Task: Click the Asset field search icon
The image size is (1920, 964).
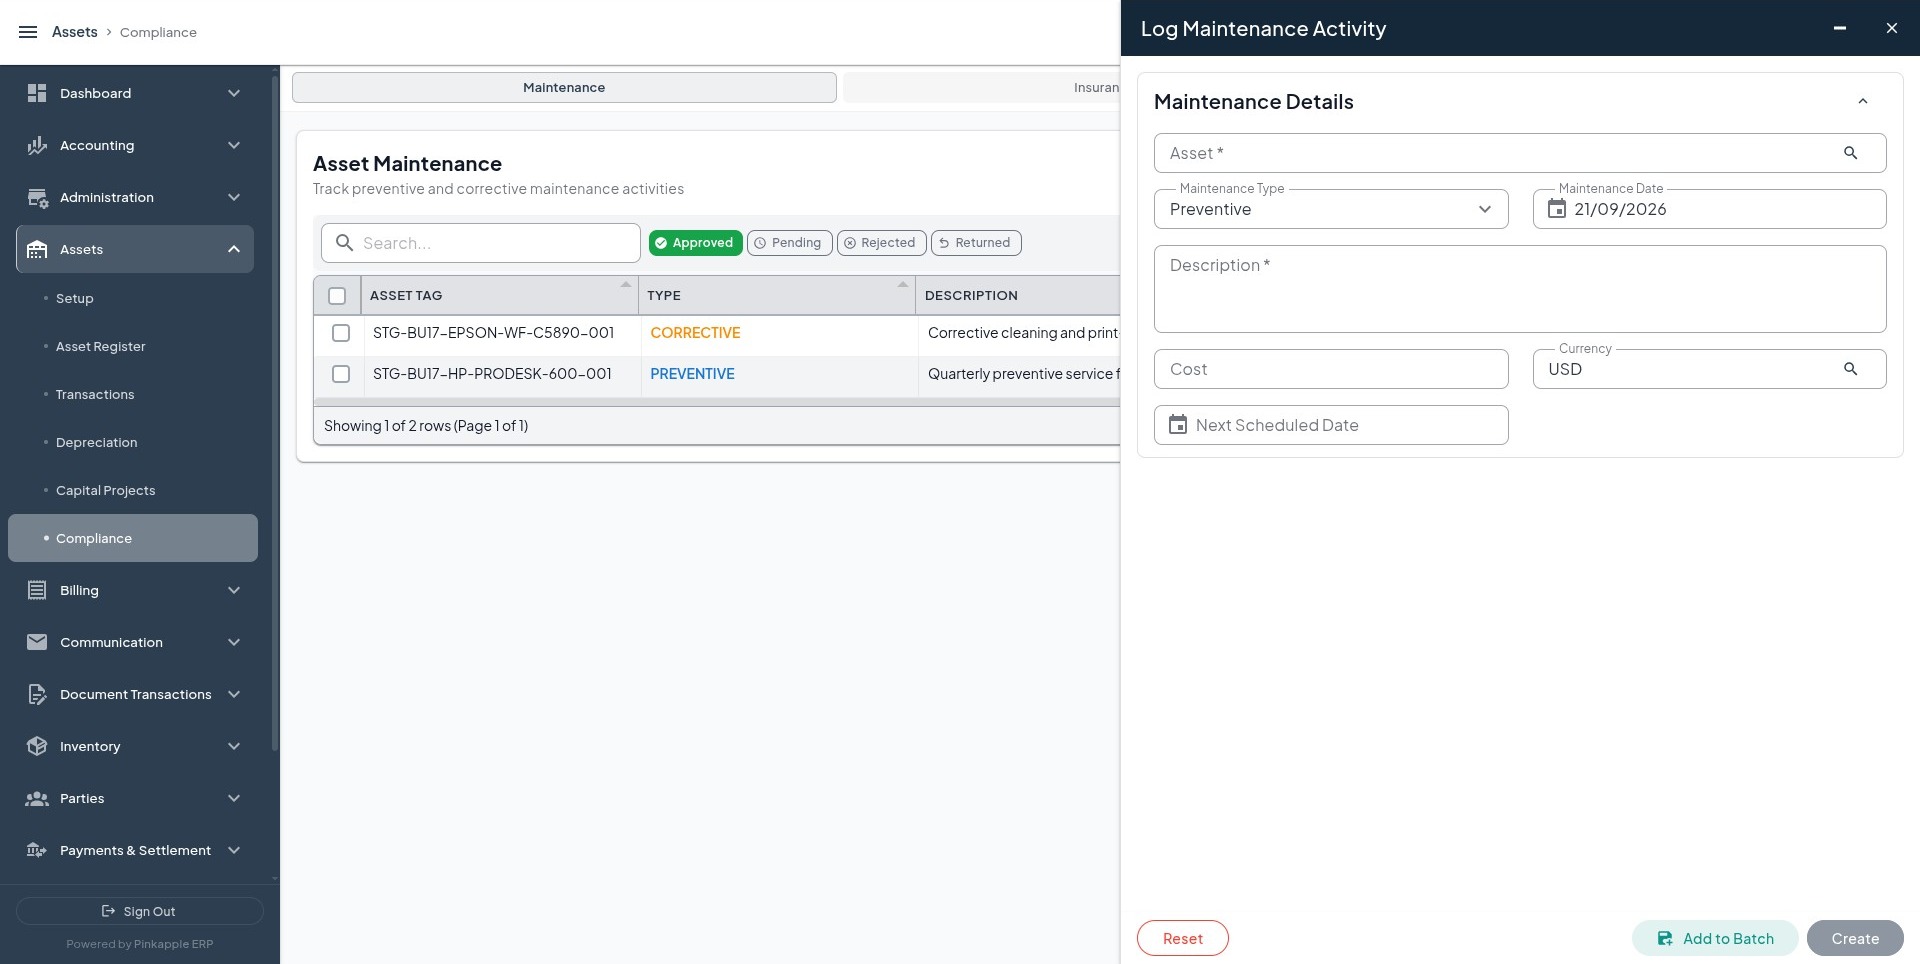Action: click(x=1850, y=153)
